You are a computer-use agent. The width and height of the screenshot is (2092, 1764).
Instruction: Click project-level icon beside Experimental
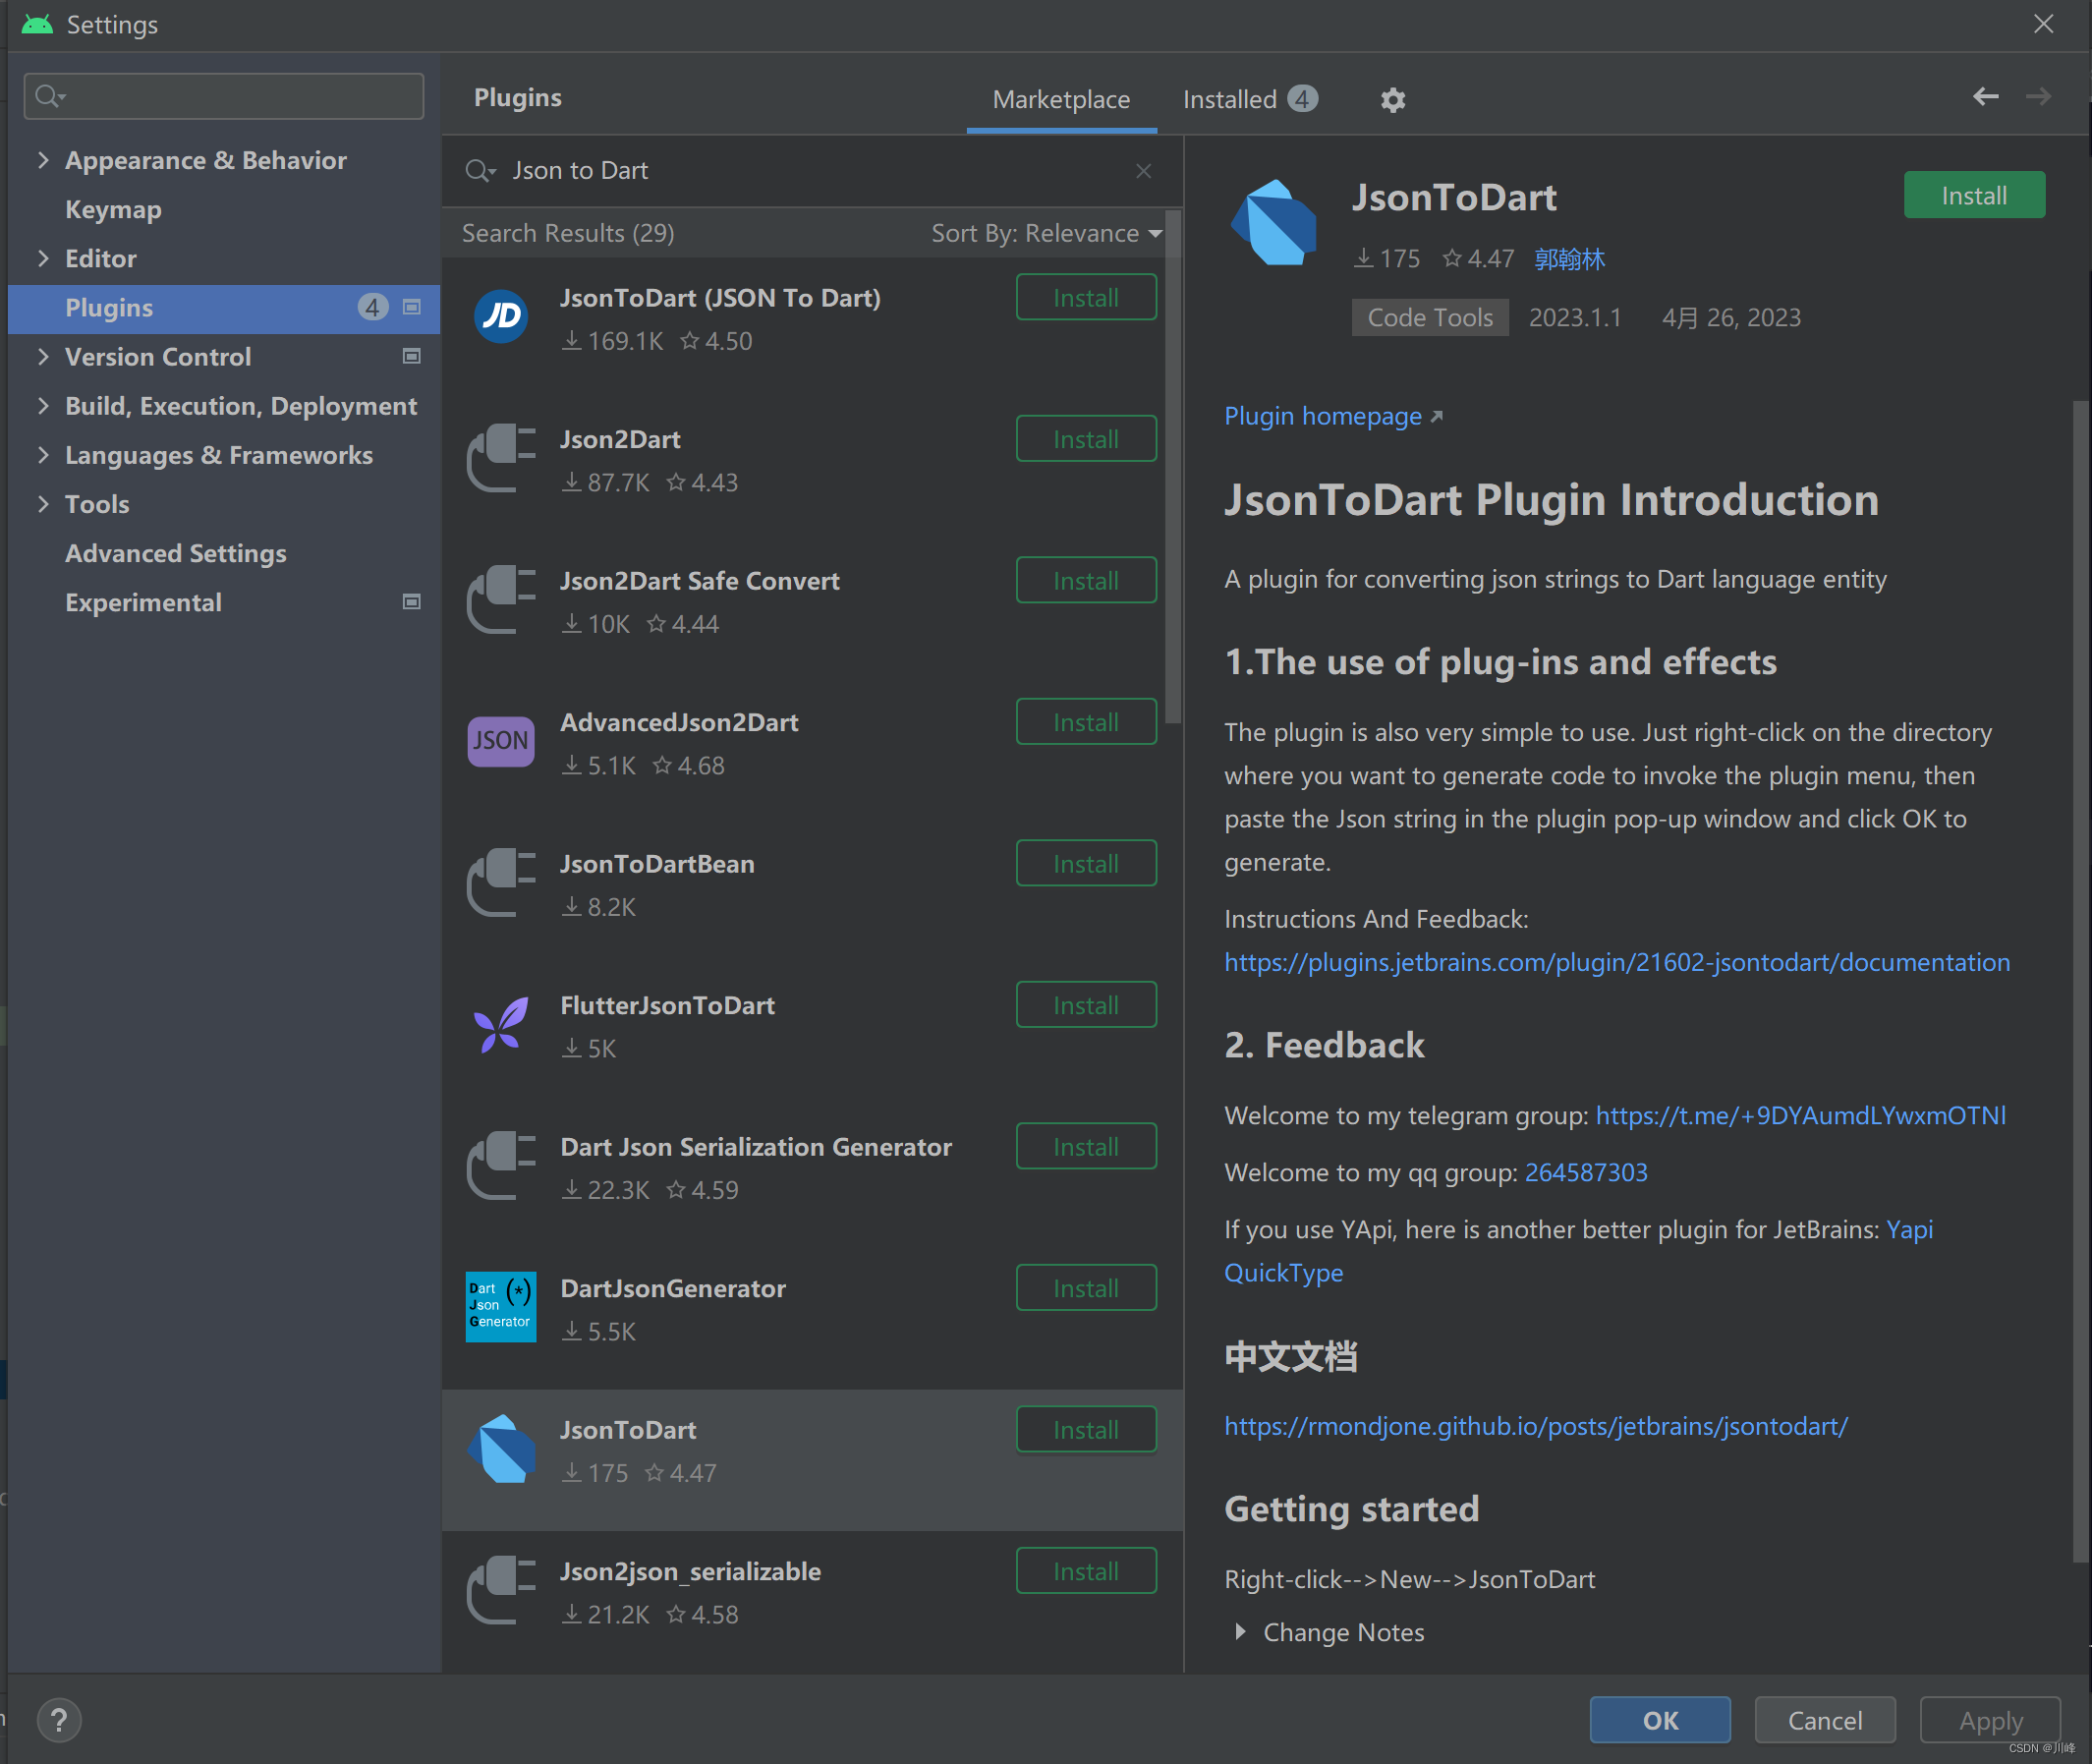411,602
